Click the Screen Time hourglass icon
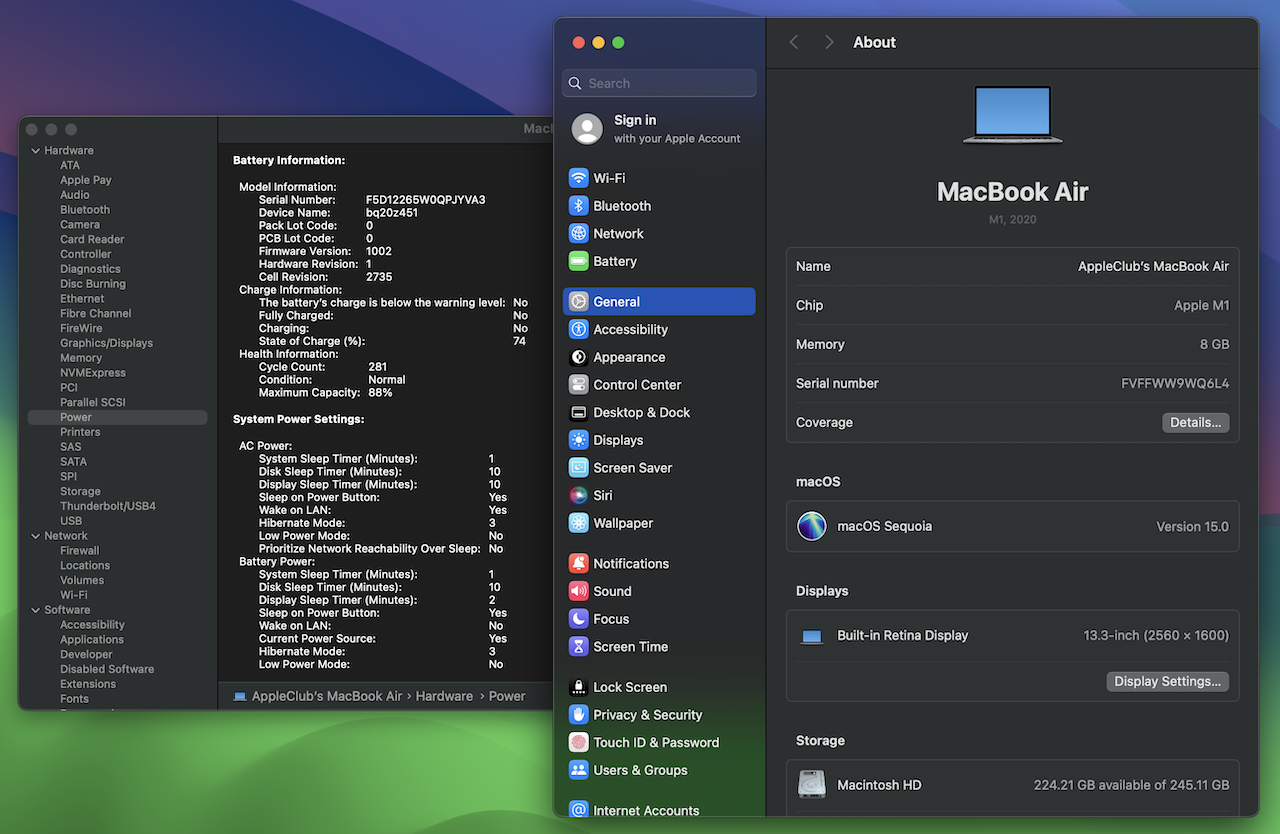 pos(578,647)
